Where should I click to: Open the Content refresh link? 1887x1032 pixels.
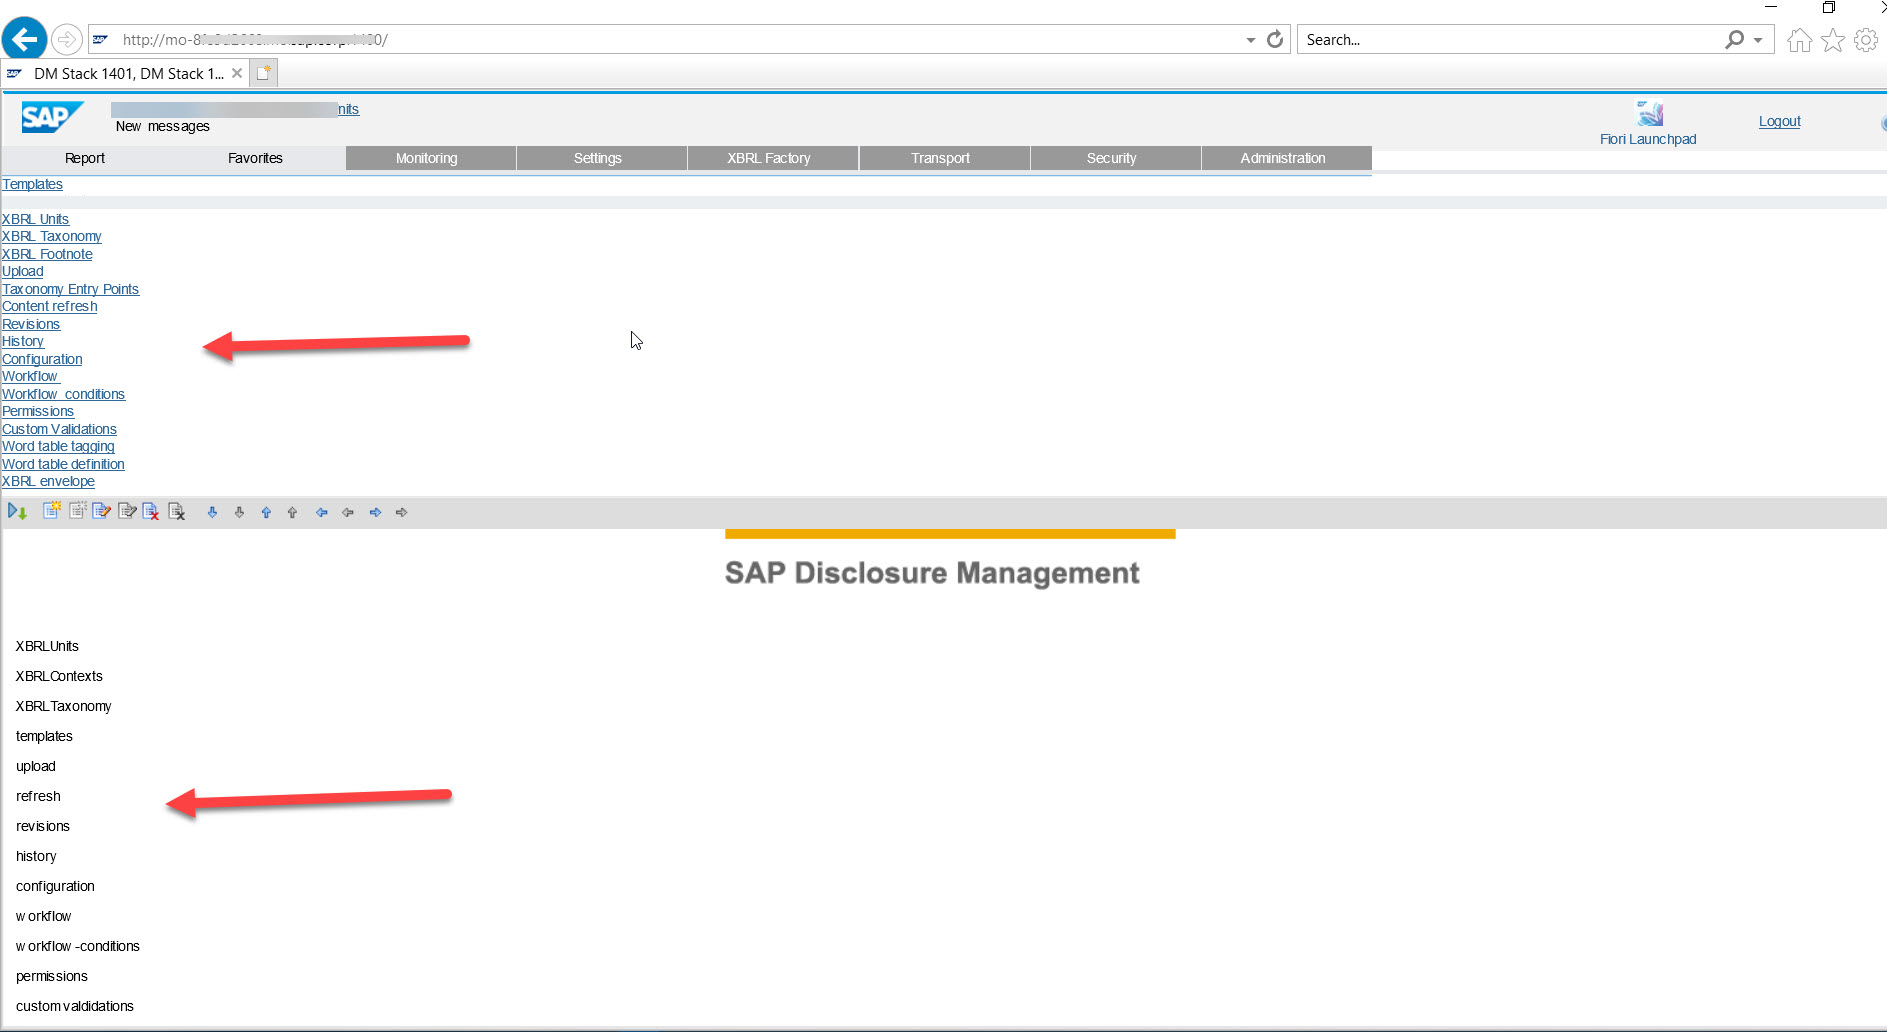click(49, 306)
